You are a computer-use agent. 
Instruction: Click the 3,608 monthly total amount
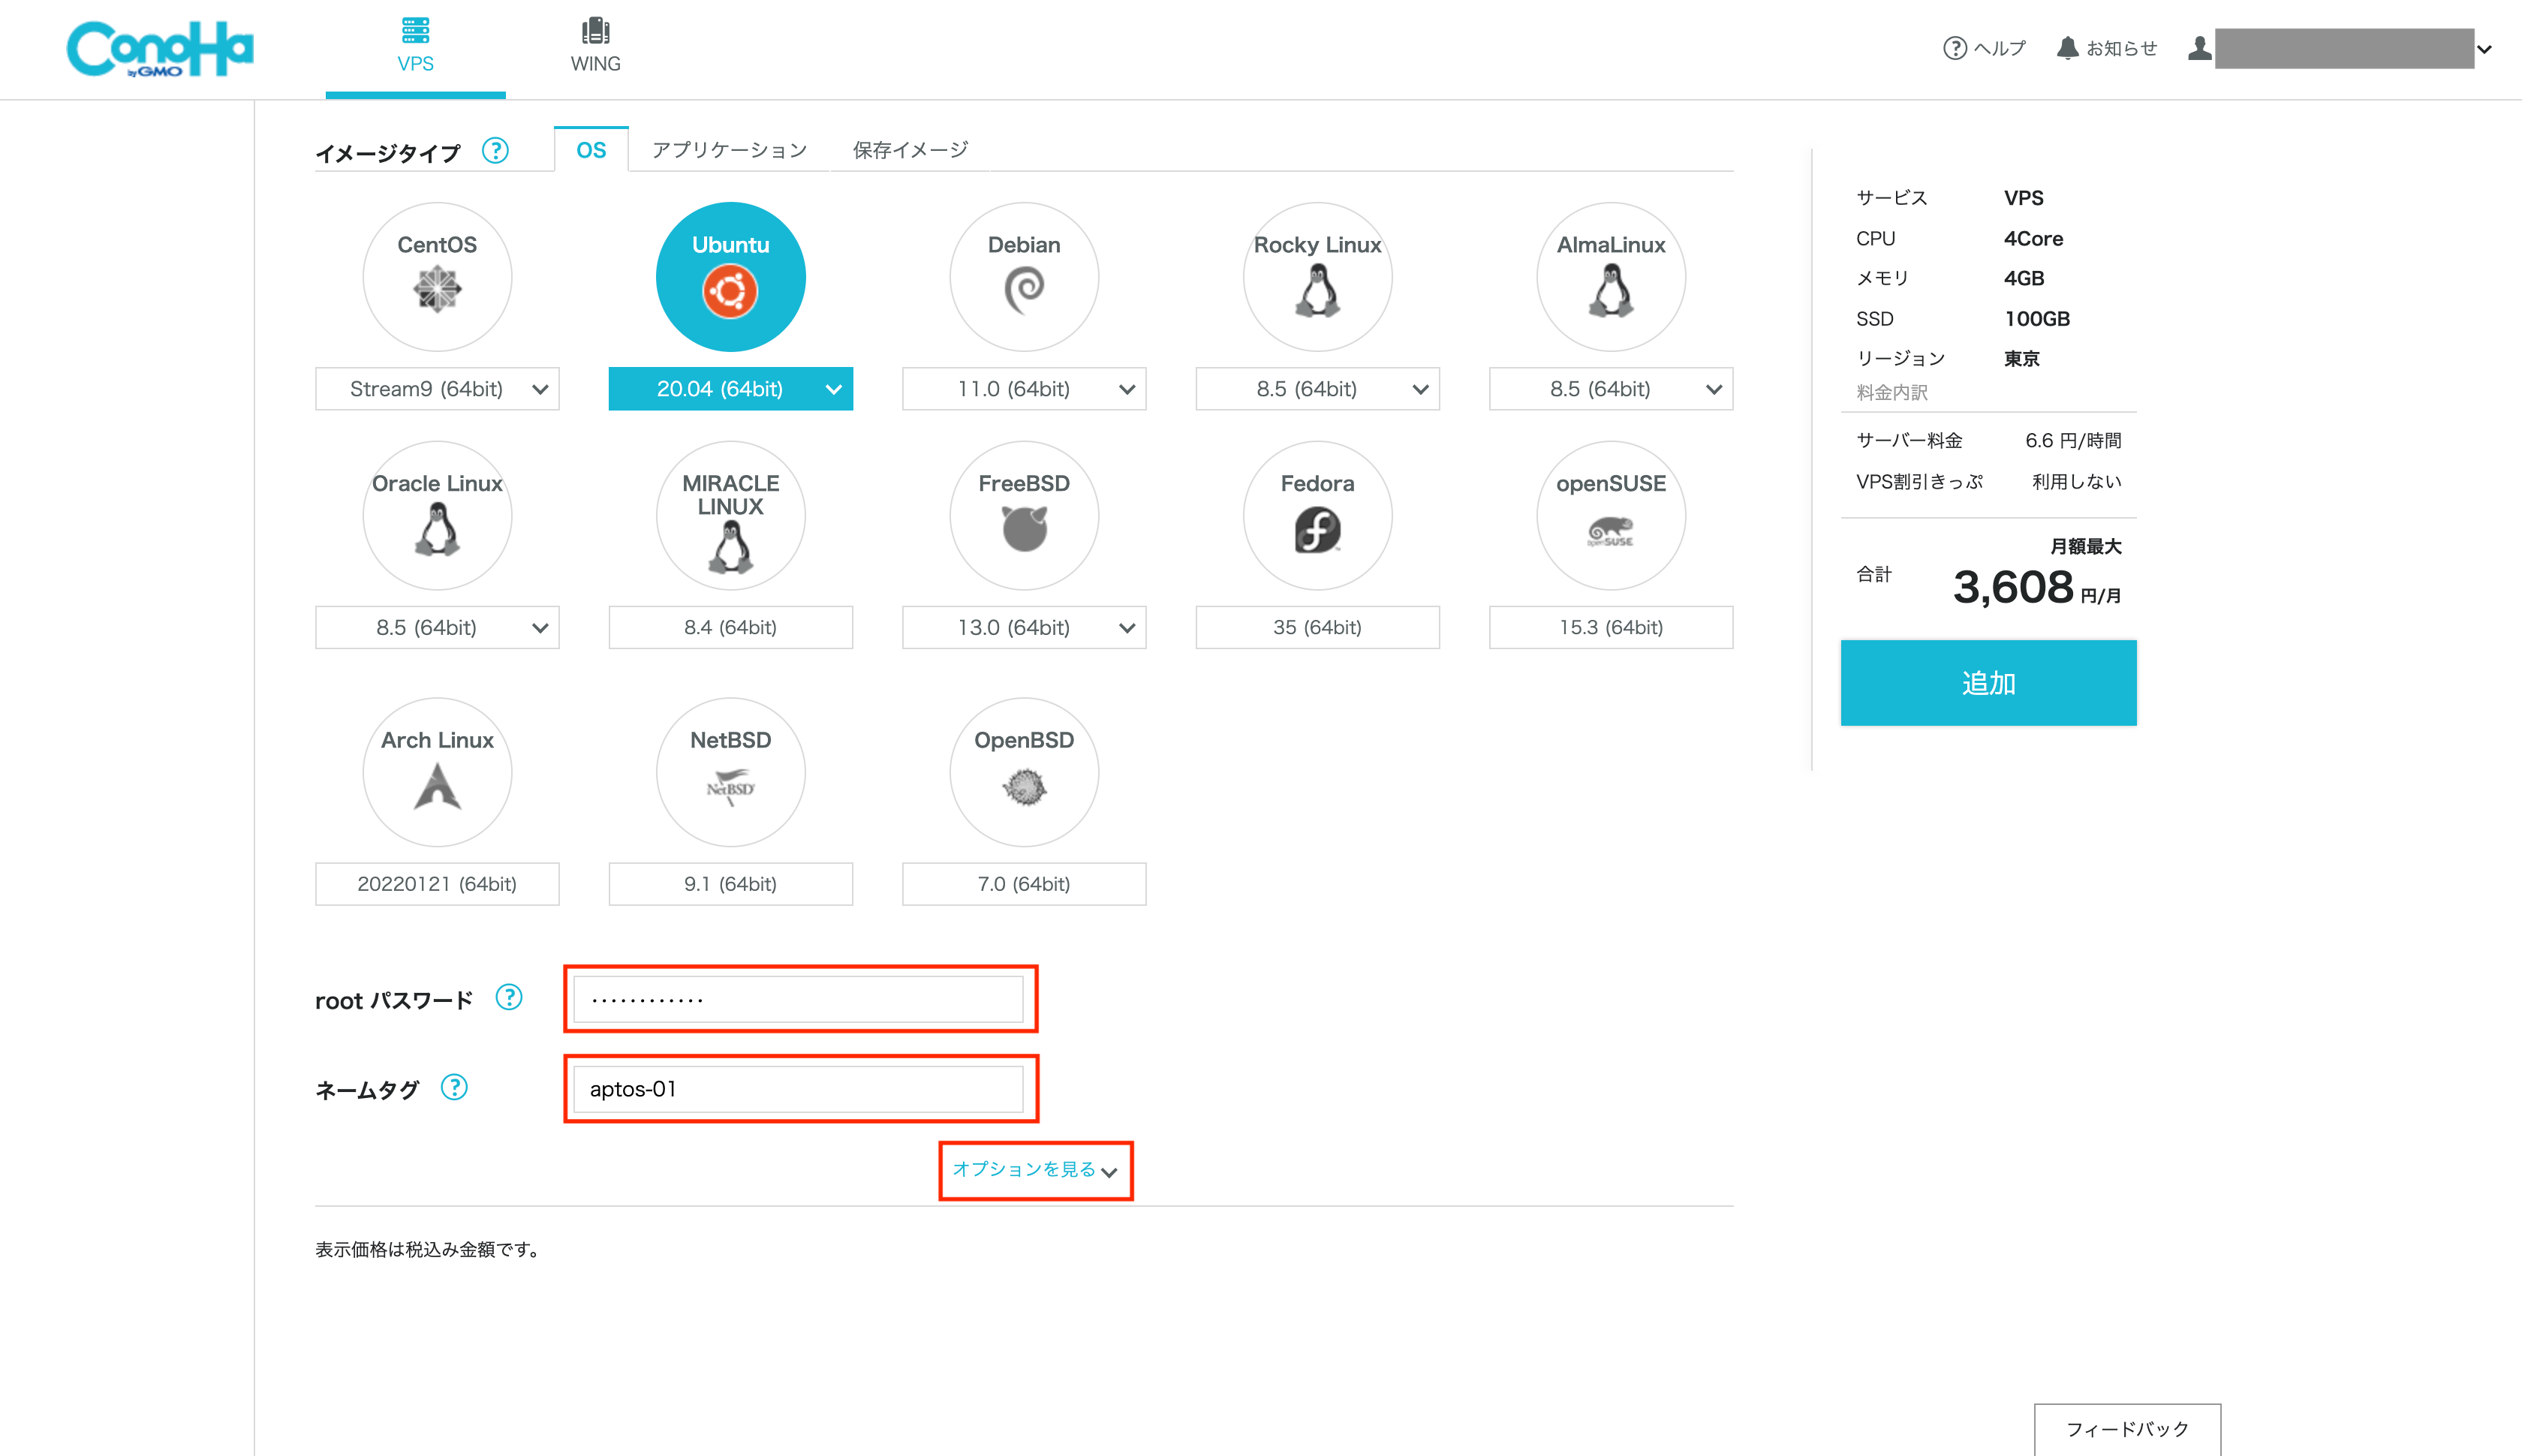pos(2013,587)
